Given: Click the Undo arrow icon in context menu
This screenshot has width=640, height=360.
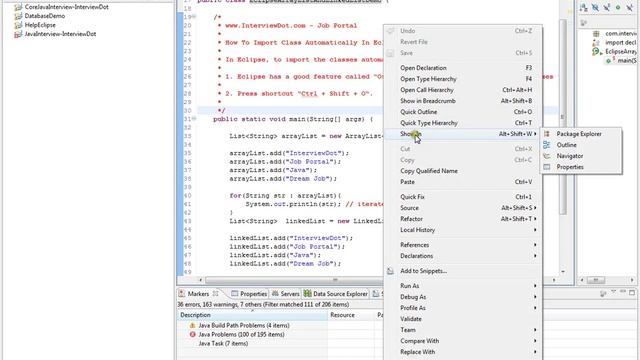Looking at the screenshot, I should click(391, 31).
